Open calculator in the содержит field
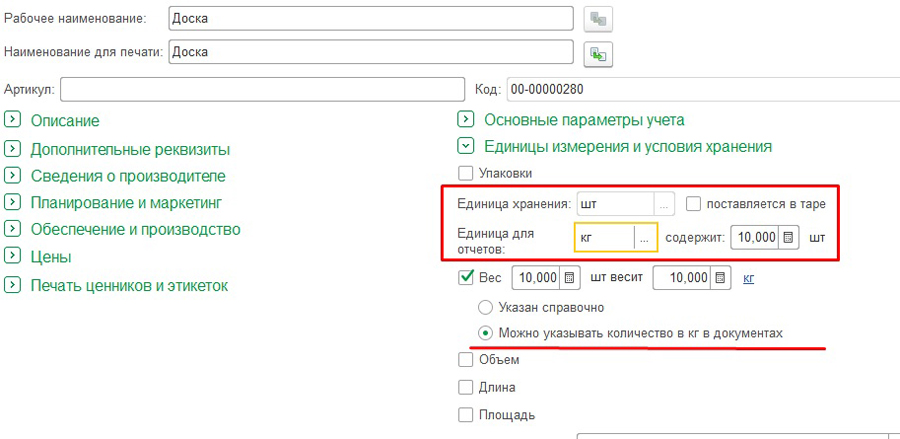 pos(788,238)
